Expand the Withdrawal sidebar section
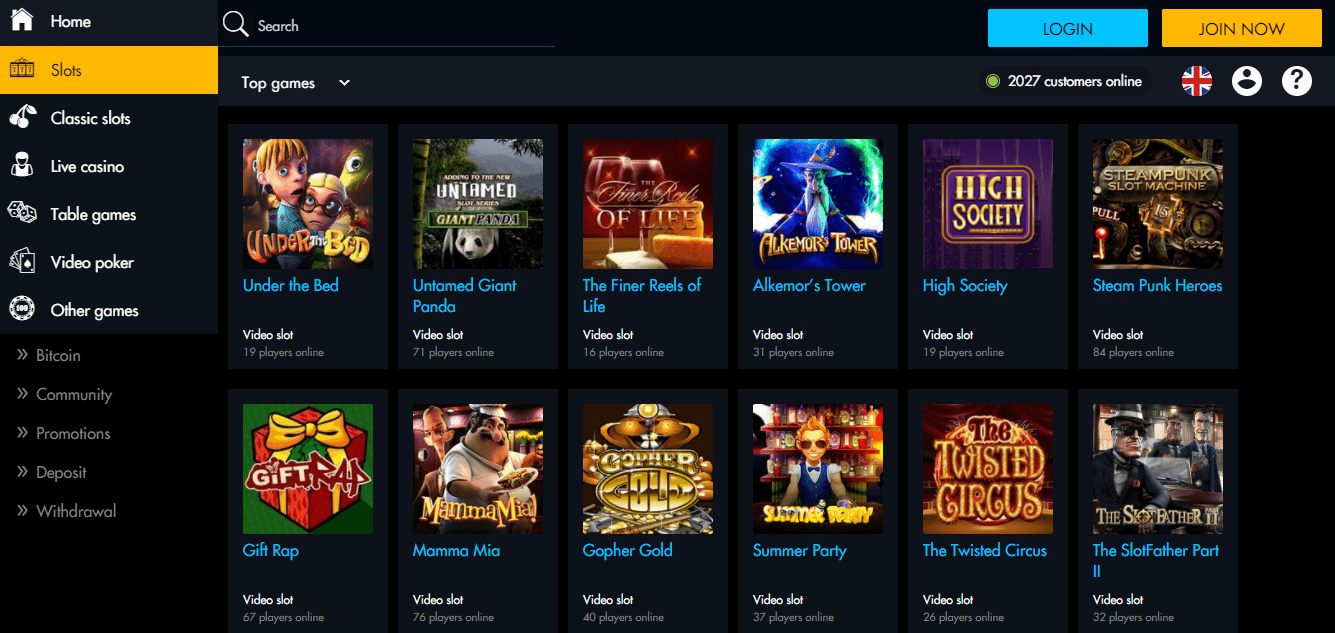This screenshot has width=1335, height=633. point(75,511)
